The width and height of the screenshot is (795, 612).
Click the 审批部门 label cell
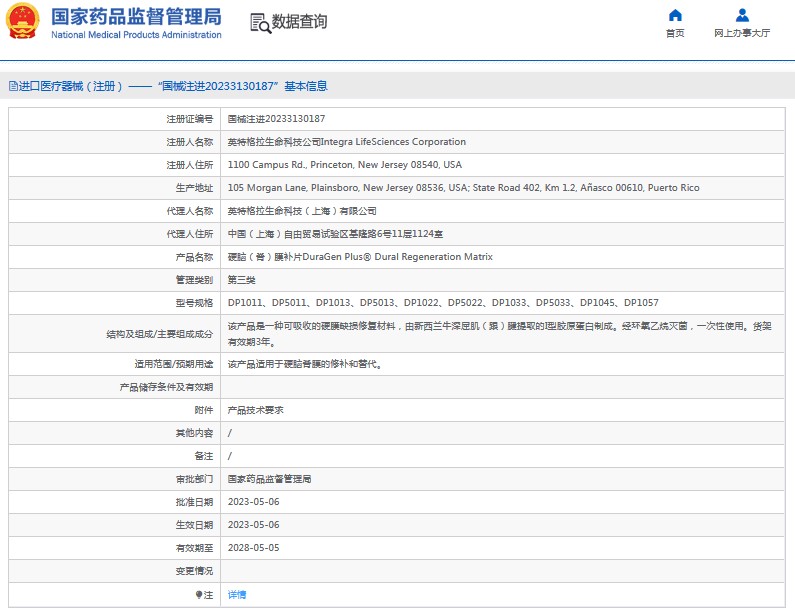115,479
